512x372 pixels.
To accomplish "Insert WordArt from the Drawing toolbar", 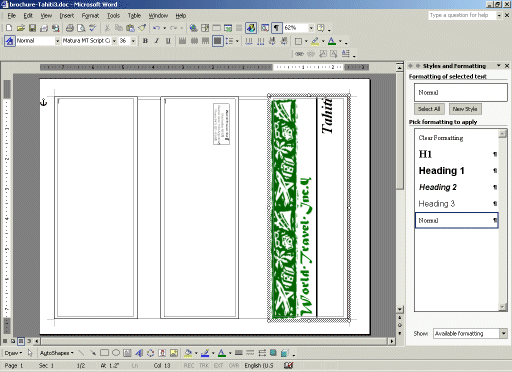I will [x=139, y=353].
